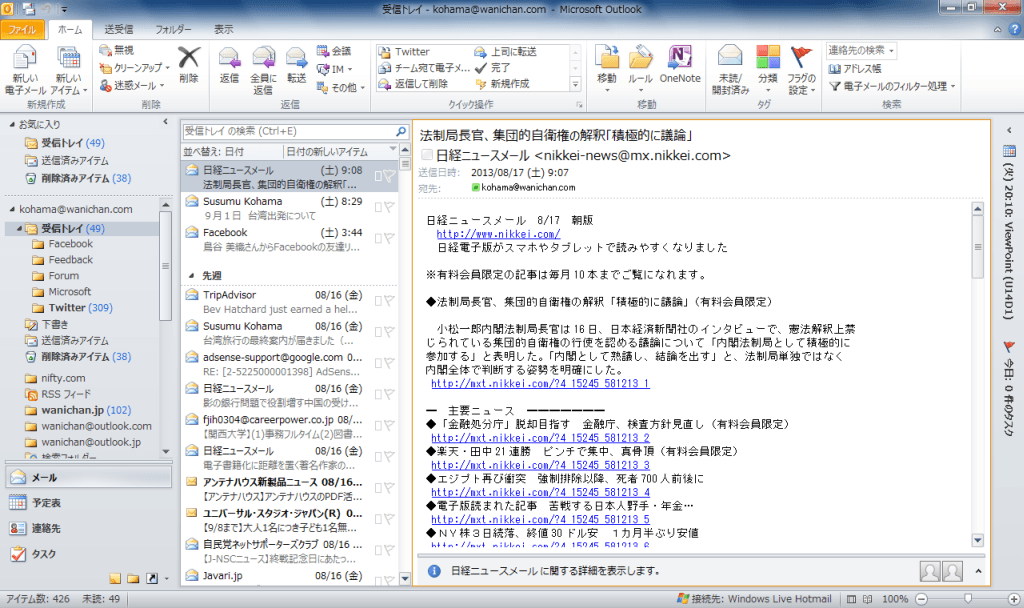Create a new email with 新しい電子メール
This screenshot has height=608, width=1024.
pos(25,70)
